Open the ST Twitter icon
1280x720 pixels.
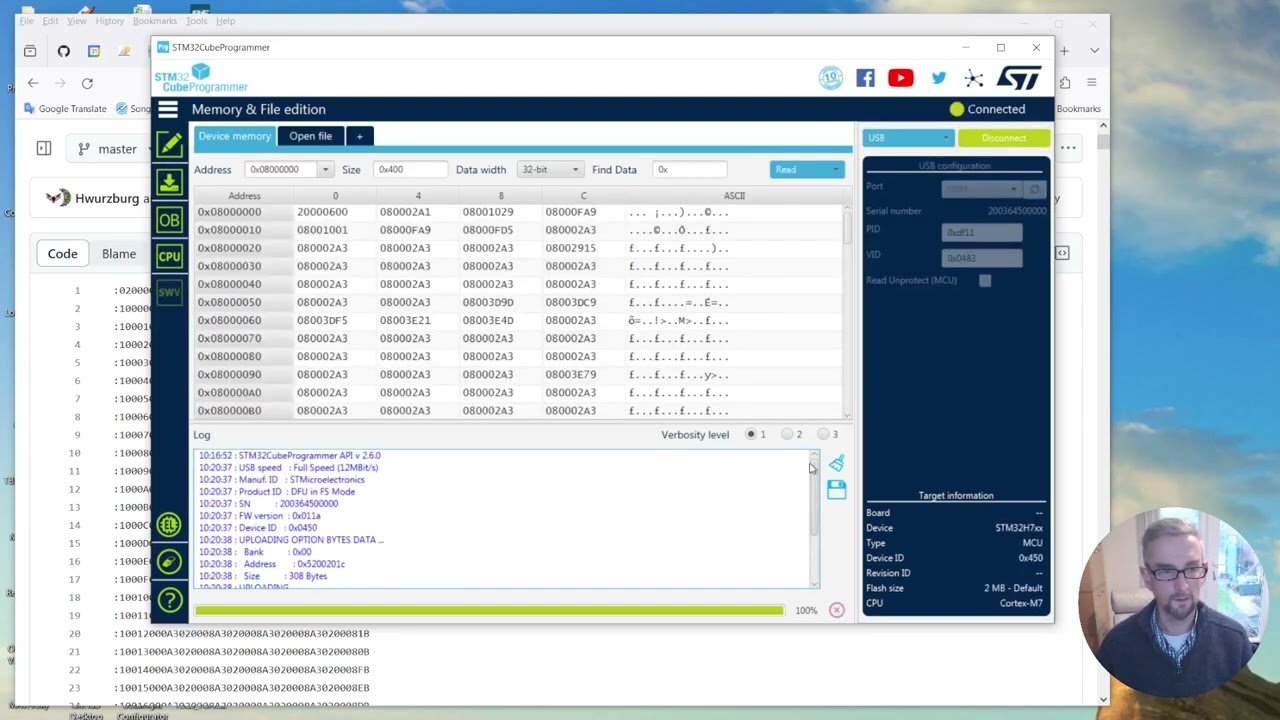pyautogui.click(x=939, y=78)
